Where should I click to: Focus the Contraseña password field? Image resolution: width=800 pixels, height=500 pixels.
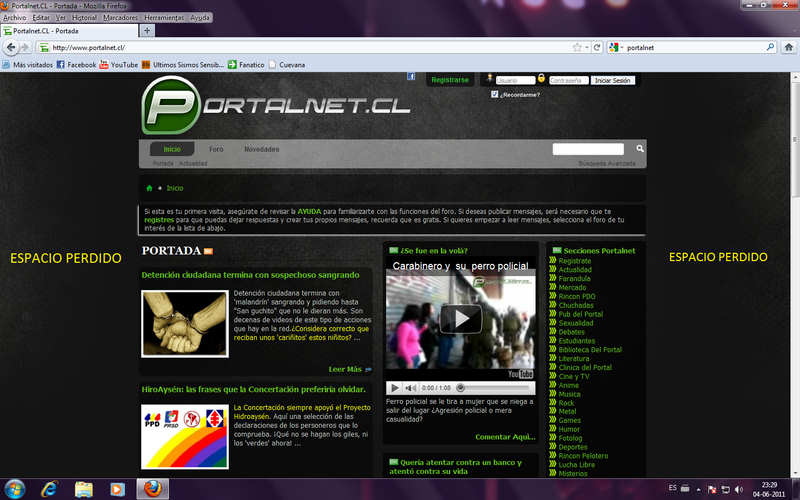(x=568, y=80)
